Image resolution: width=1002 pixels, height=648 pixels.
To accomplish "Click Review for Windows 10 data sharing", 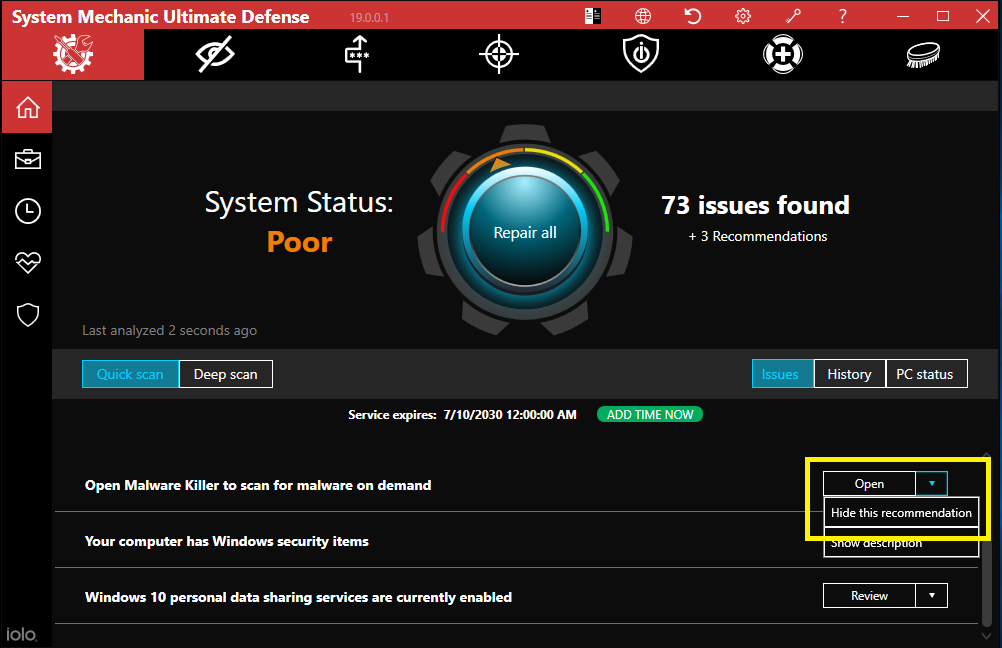I will point(869,596).
